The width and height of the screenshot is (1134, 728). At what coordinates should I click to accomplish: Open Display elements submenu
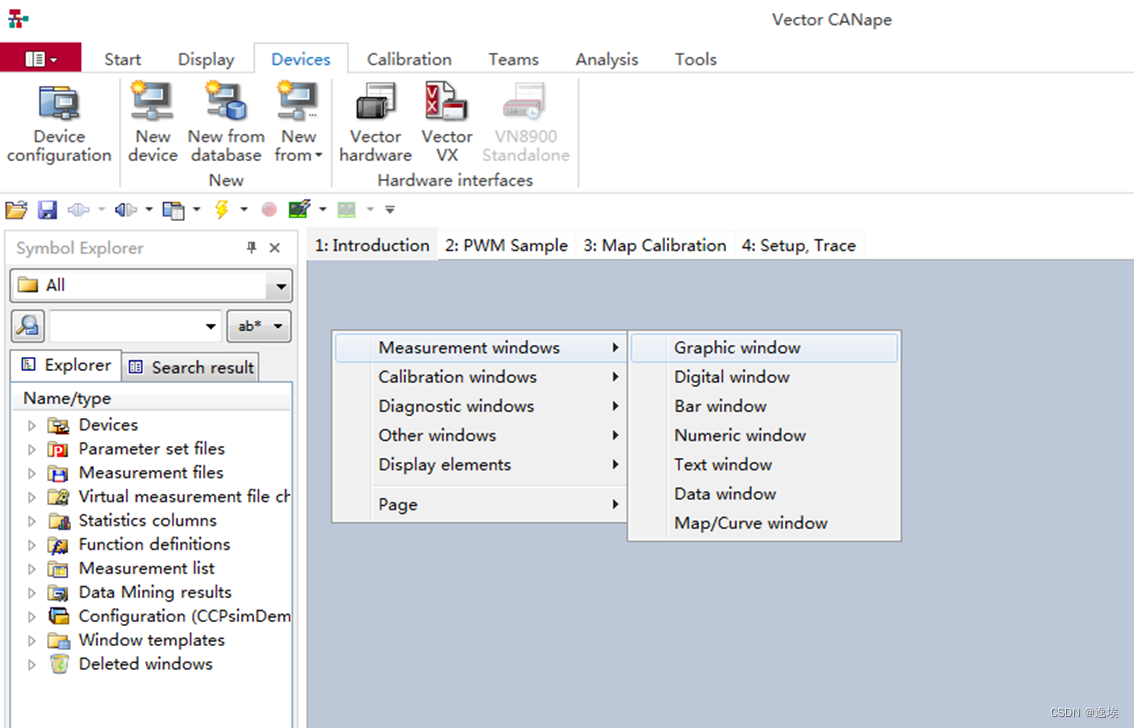(x=479, y=465)
